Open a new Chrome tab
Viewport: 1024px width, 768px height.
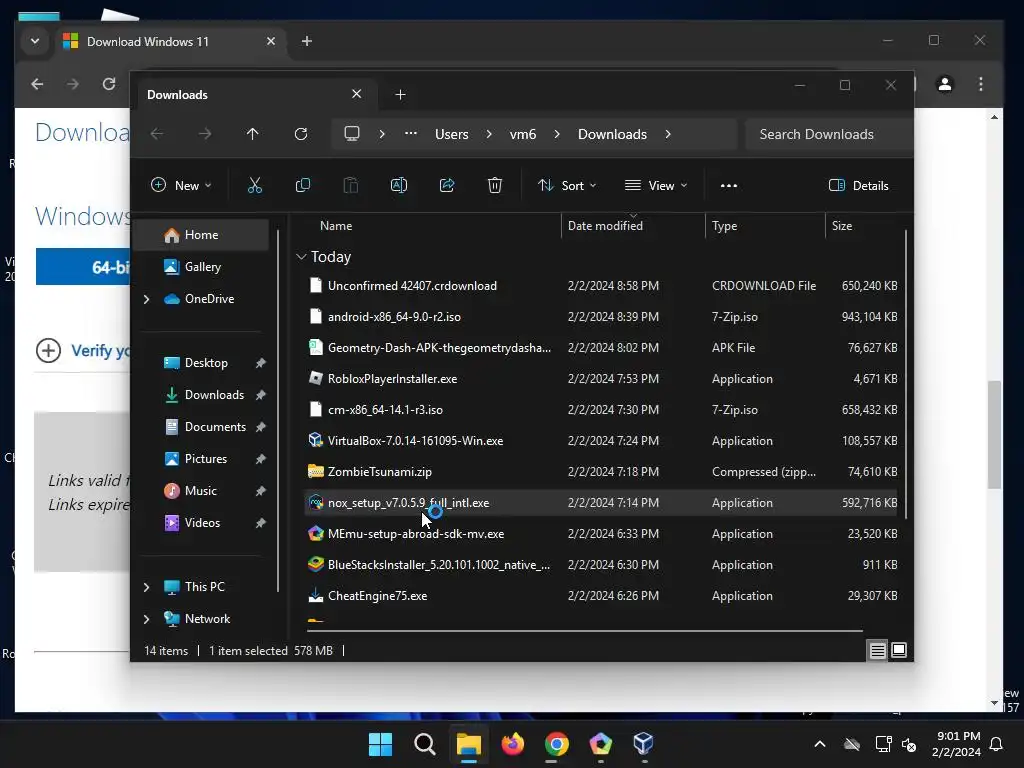pos(307,41)
